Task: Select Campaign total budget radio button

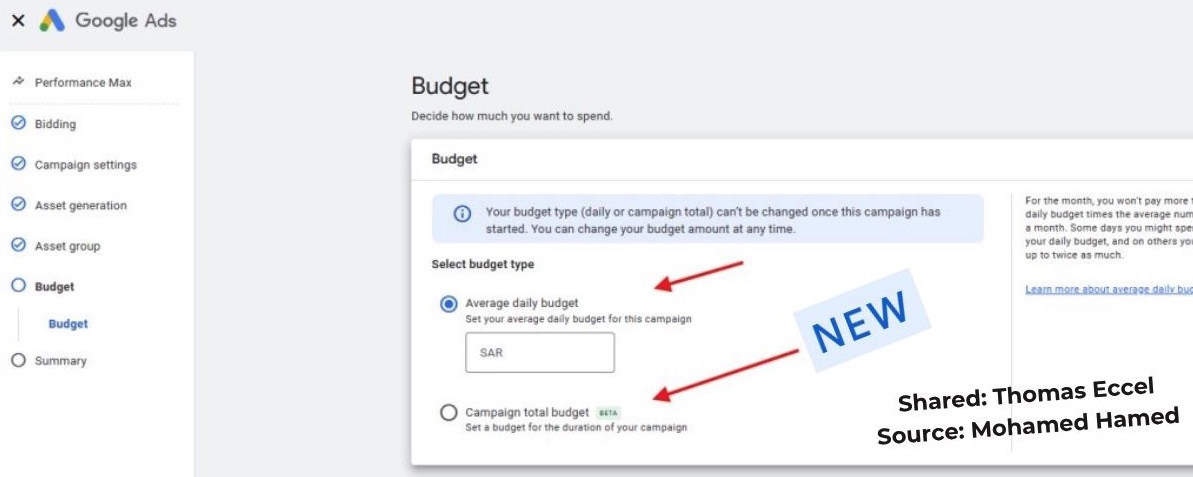Action: coord(449,413)
